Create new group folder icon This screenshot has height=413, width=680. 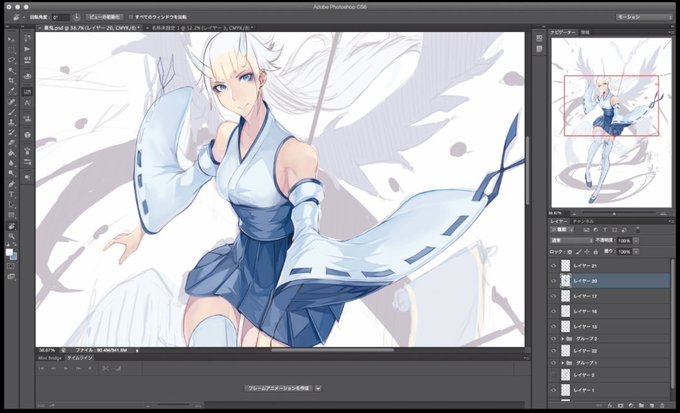coord(641,405)
